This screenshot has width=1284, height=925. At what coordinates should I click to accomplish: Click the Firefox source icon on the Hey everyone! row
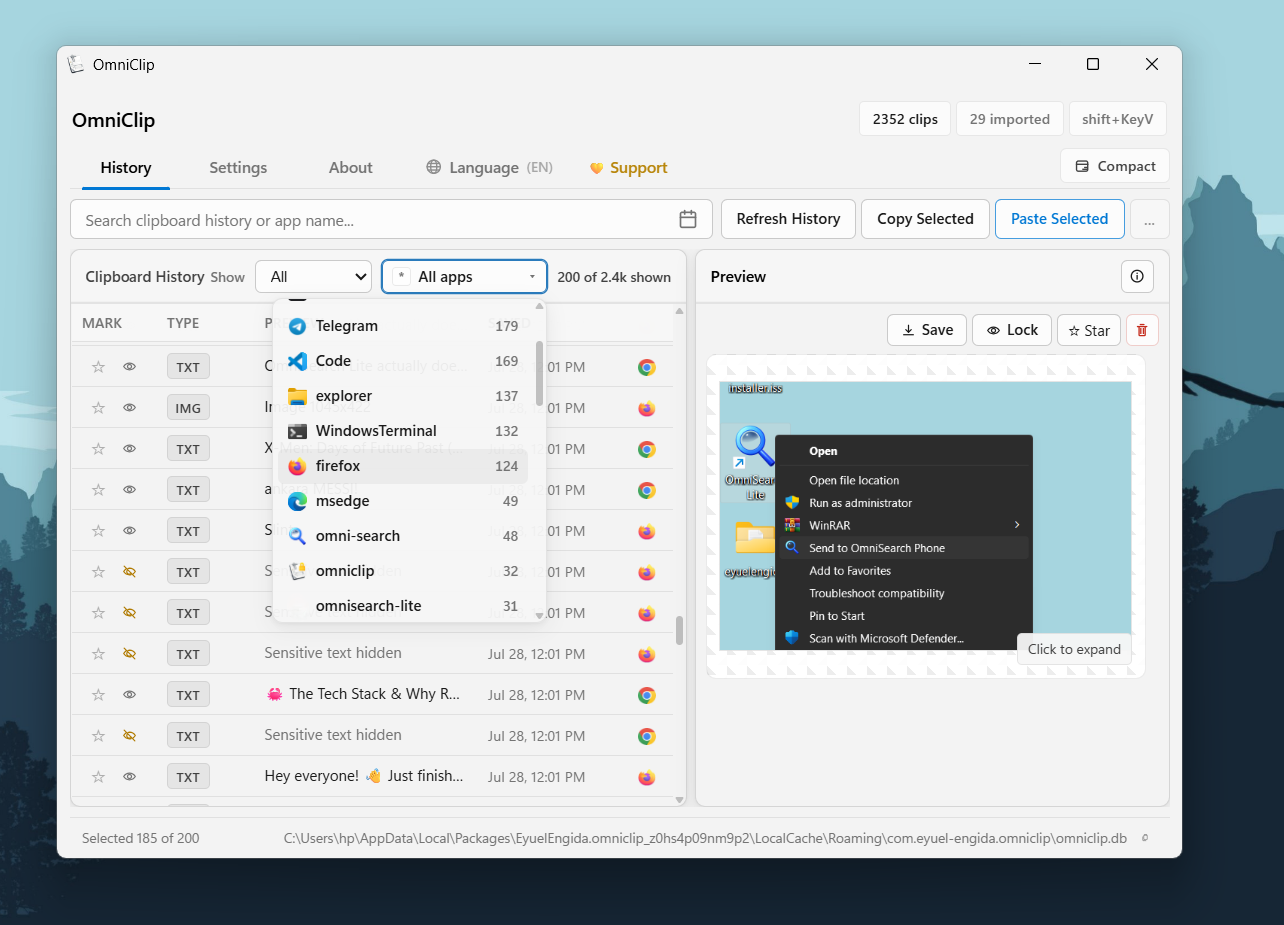[x=647, y=777]
